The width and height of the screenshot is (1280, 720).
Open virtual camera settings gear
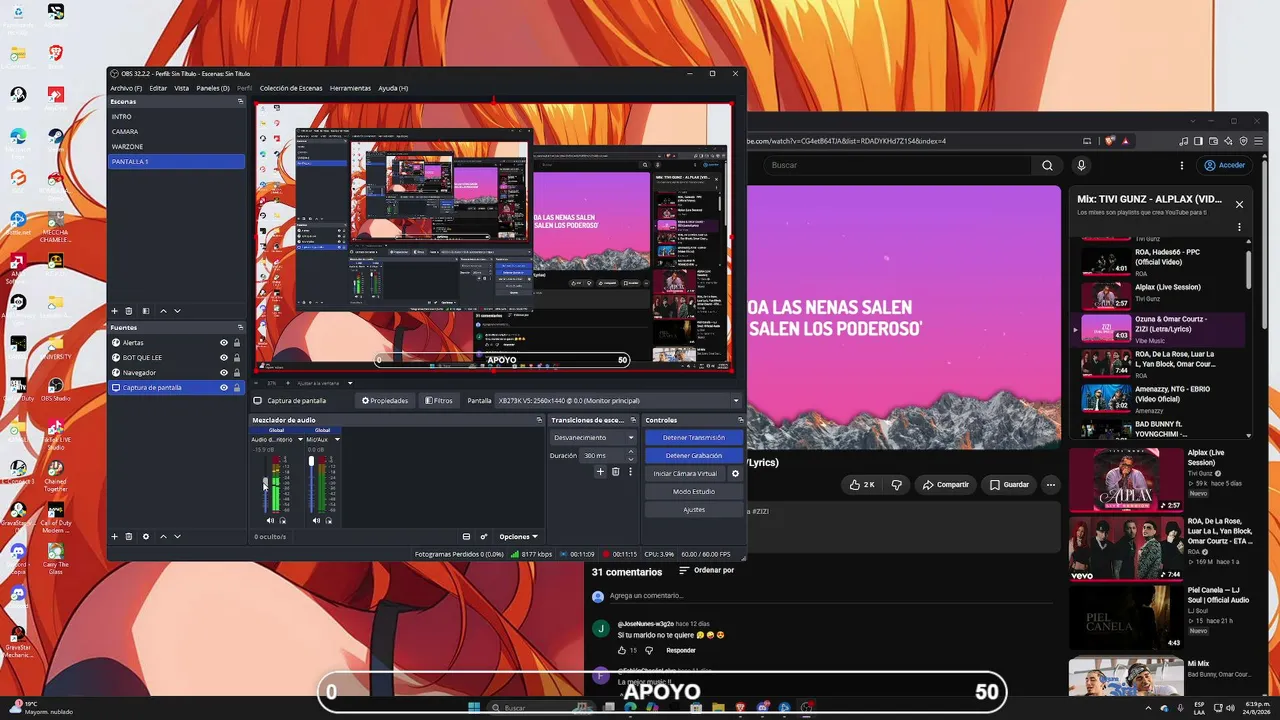(x=736, y=474)
